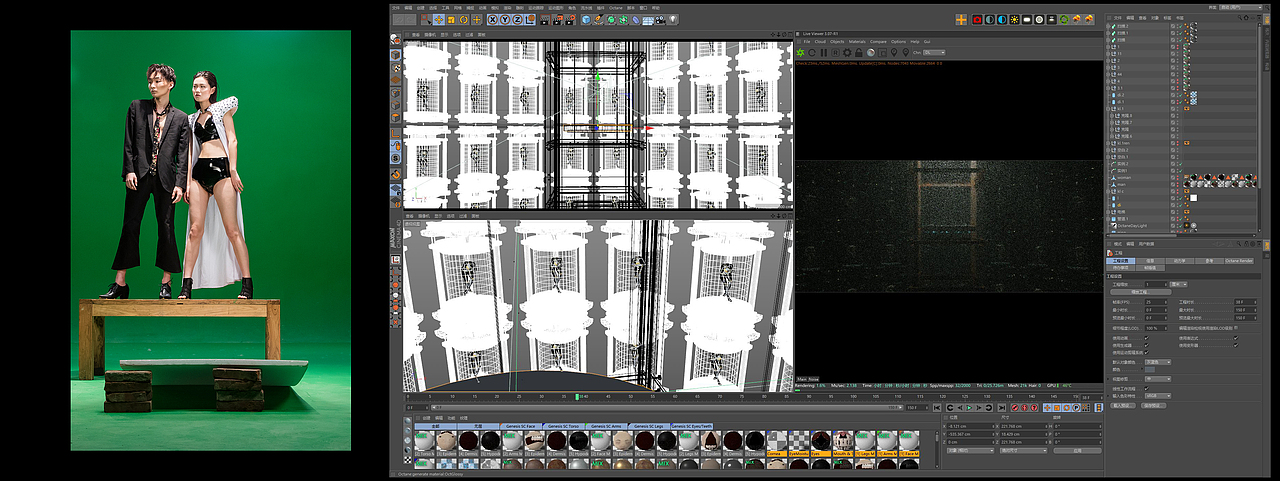Click the Octane sun daylight icon
Screen dimensions: 1280x481
(x=1014, y=19)
